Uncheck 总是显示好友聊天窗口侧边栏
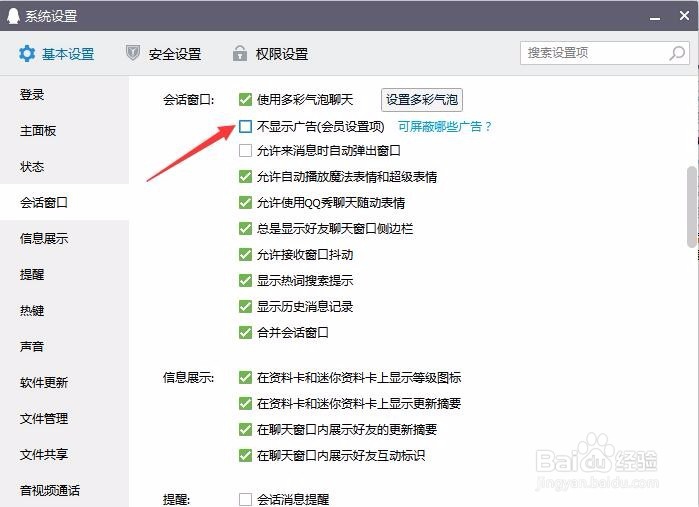This screenshot has width=699, height=507. click(245, 229)
